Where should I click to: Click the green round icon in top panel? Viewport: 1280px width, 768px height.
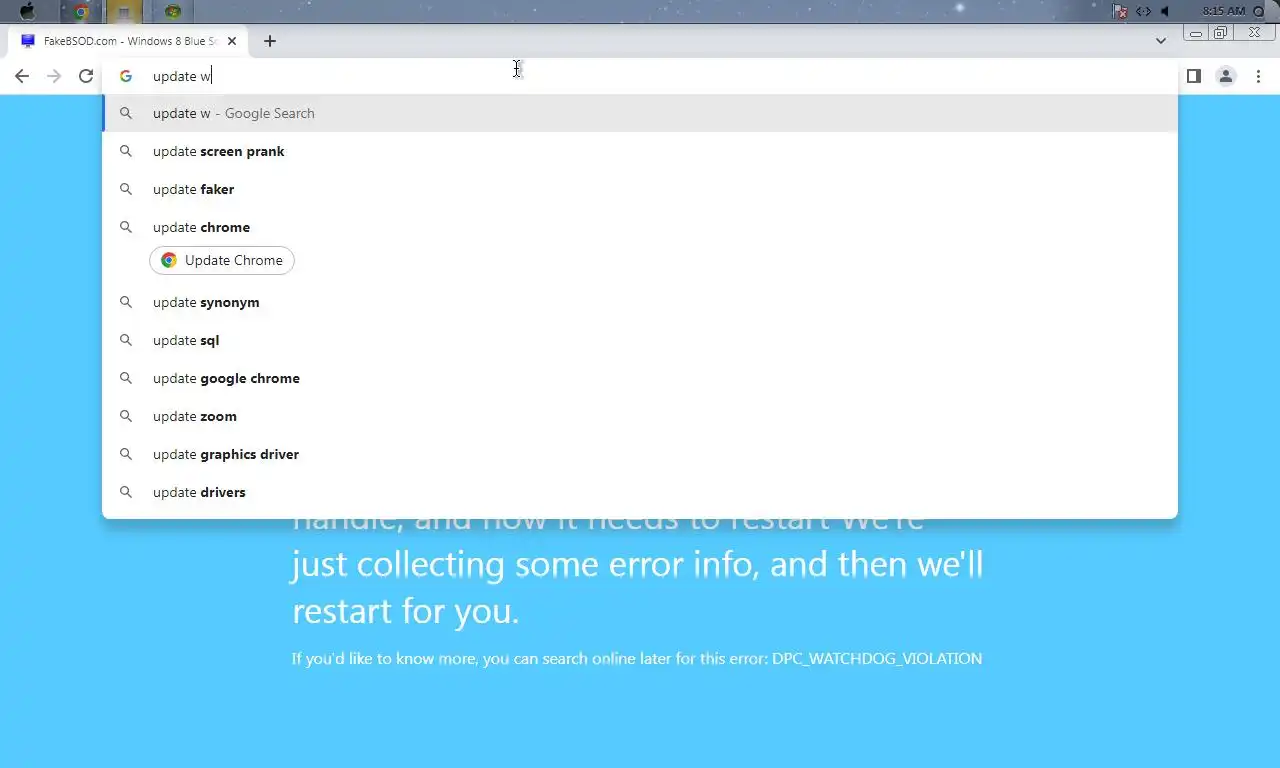[x=173, y=12]
